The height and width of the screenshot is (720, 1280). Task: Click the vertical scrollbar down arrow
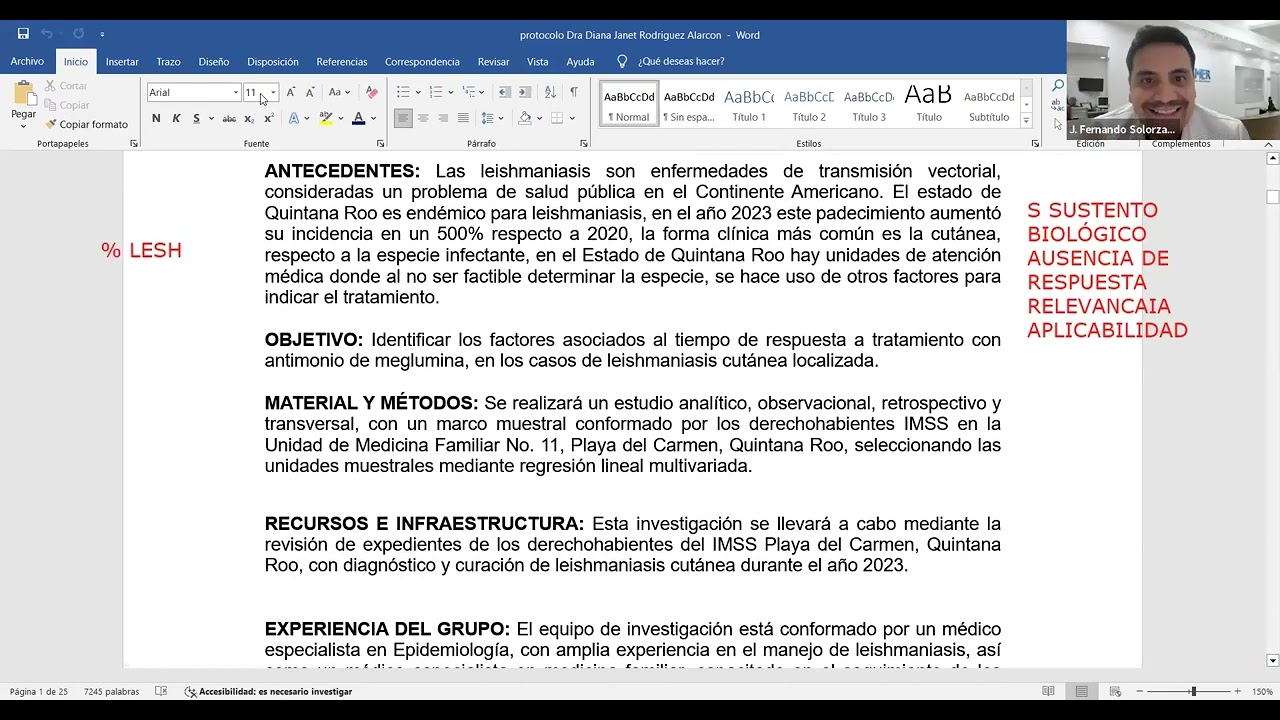1272,660
